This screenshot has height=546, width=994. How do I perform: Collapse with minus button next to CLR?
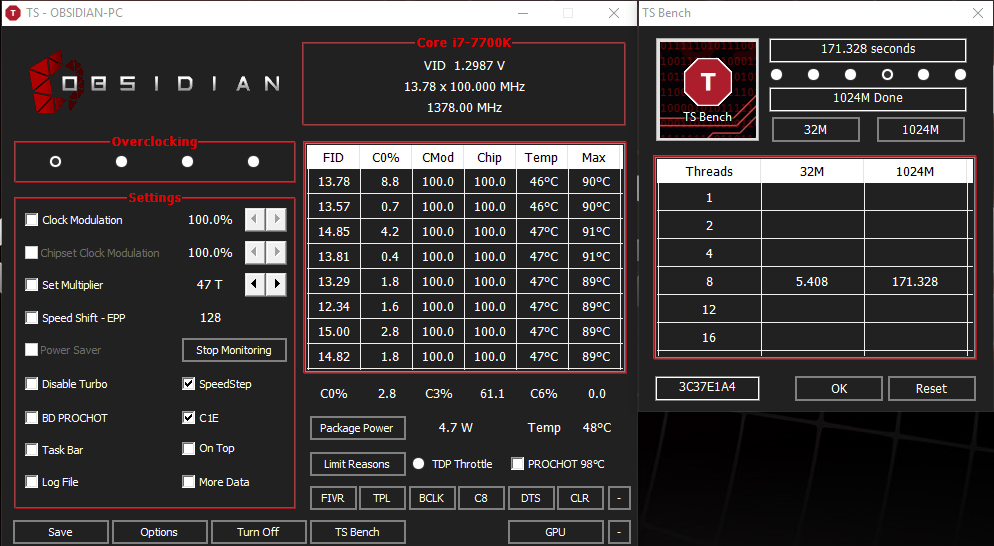pyautogui.click(x=619, y=498)
